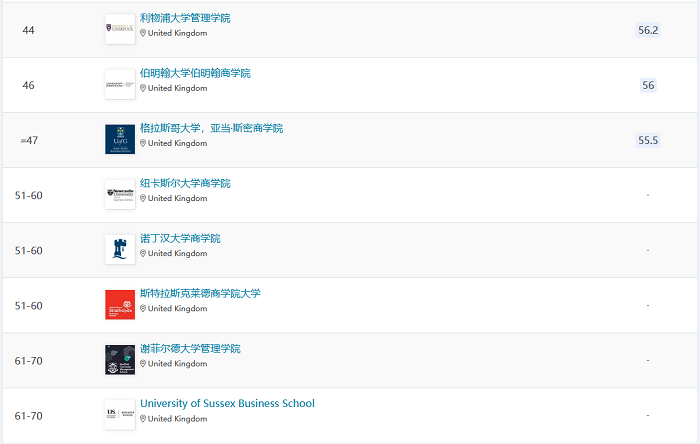Open the 诺丁汉大学商学院 link
The height and width of the screenshot is (444, 700).
pos(180,238)
